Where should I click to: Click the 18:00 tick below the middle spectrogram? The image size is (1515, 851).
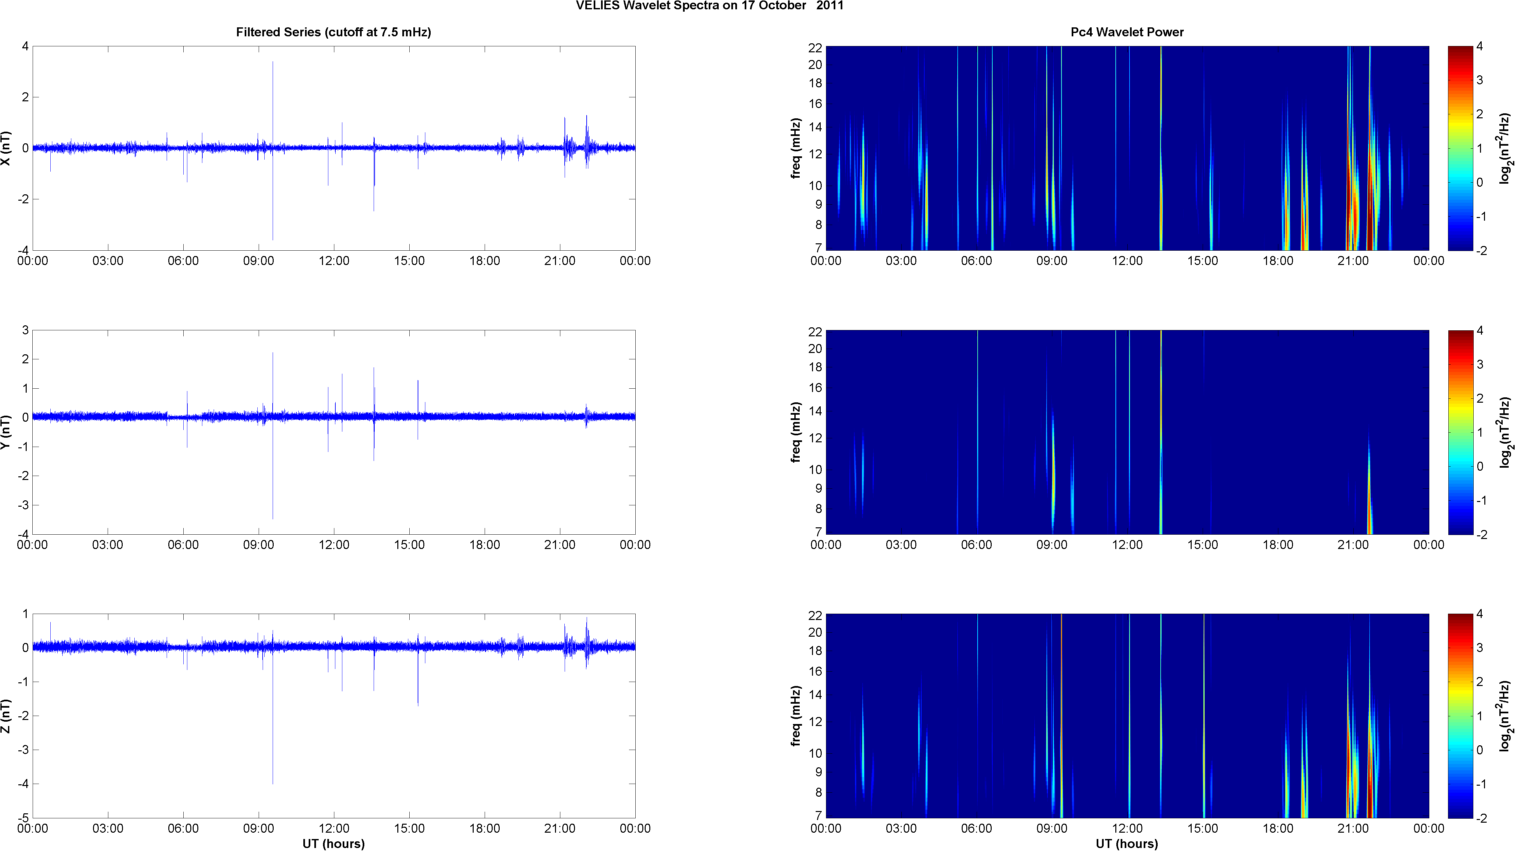[1278, 545]
